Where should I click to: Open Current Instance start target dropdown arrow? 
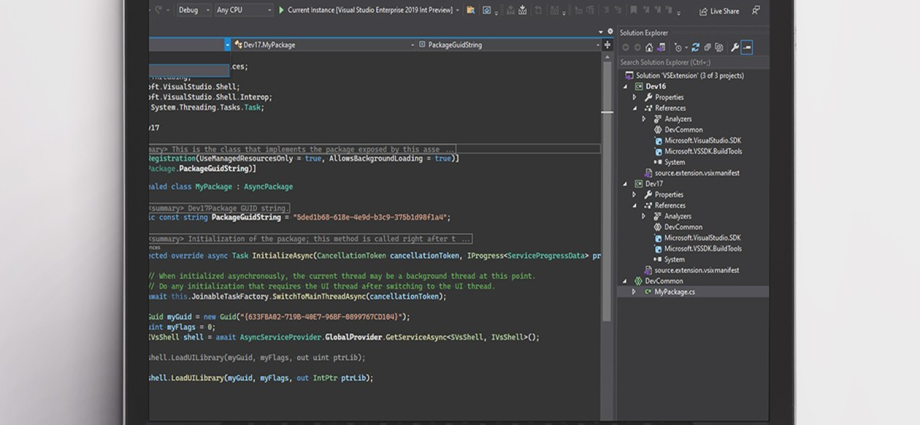click(x=458, y=10)
